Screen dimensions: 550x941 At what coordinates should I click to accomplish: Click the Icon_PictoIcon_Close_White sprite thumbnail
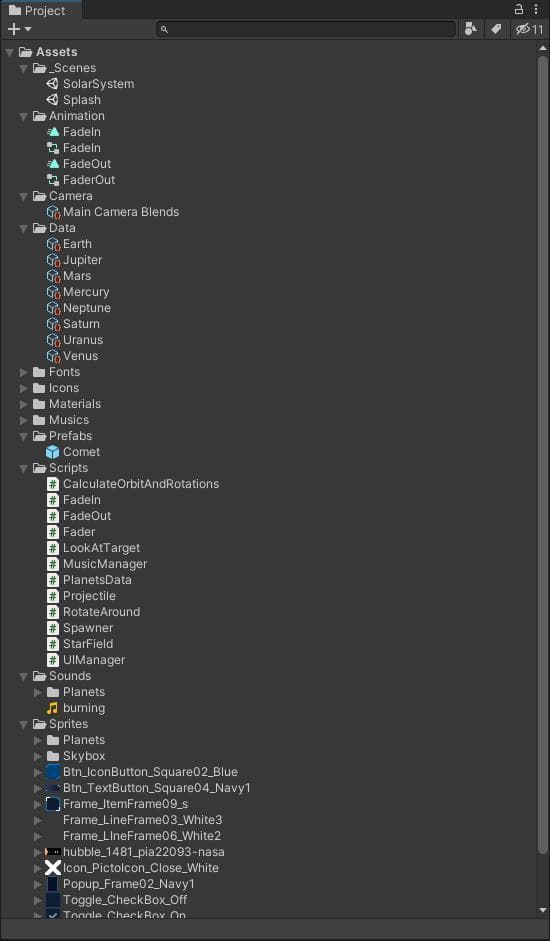click(x=53, y=868)
